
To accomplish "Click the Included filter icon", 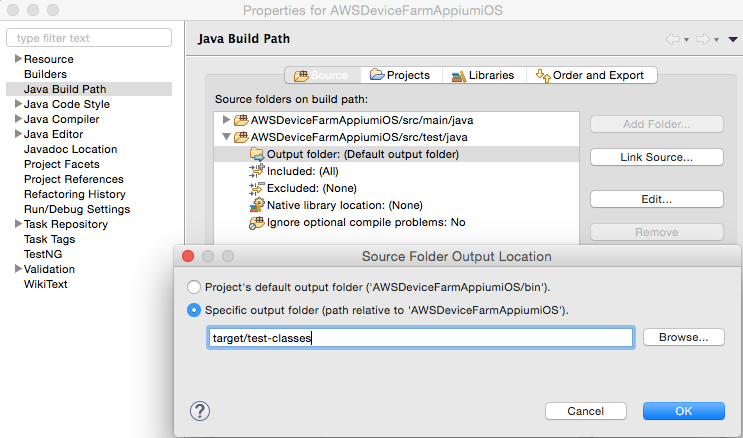I will point(257,171).
